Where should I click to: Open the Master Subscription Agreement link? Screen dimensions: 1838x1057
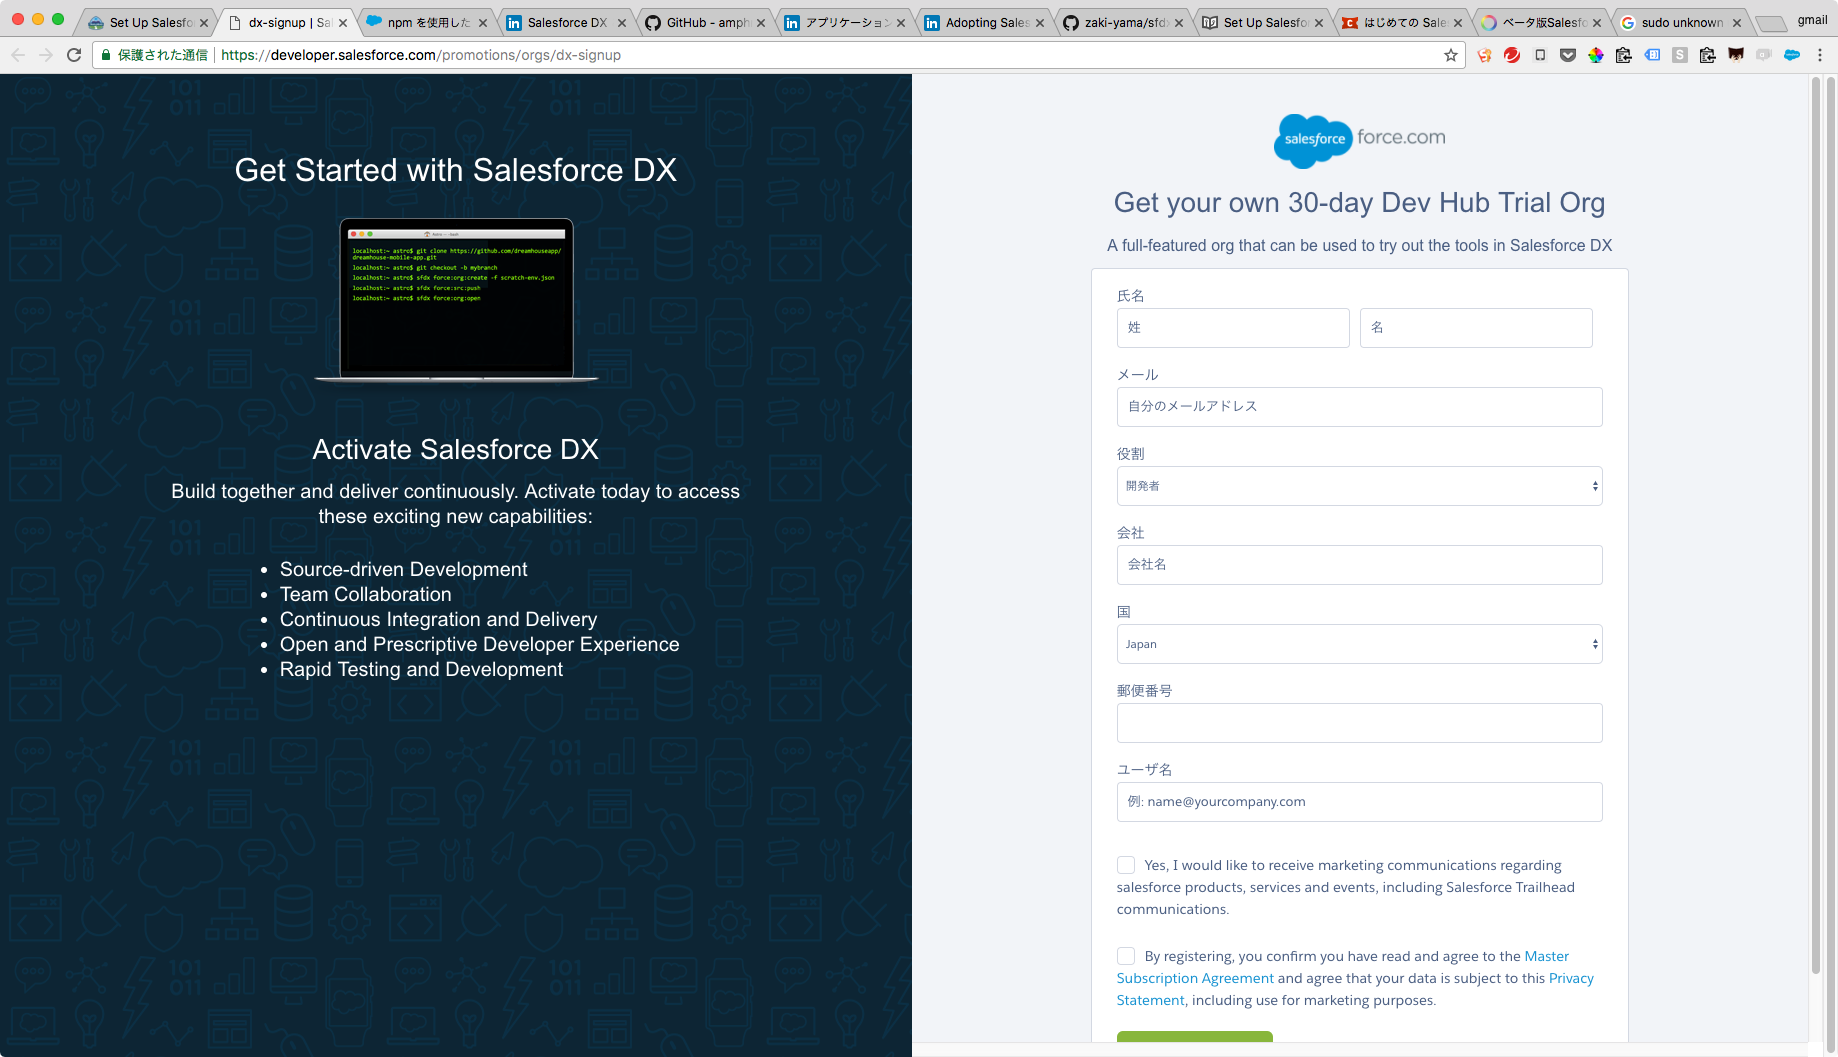[x=1343, y=967]
